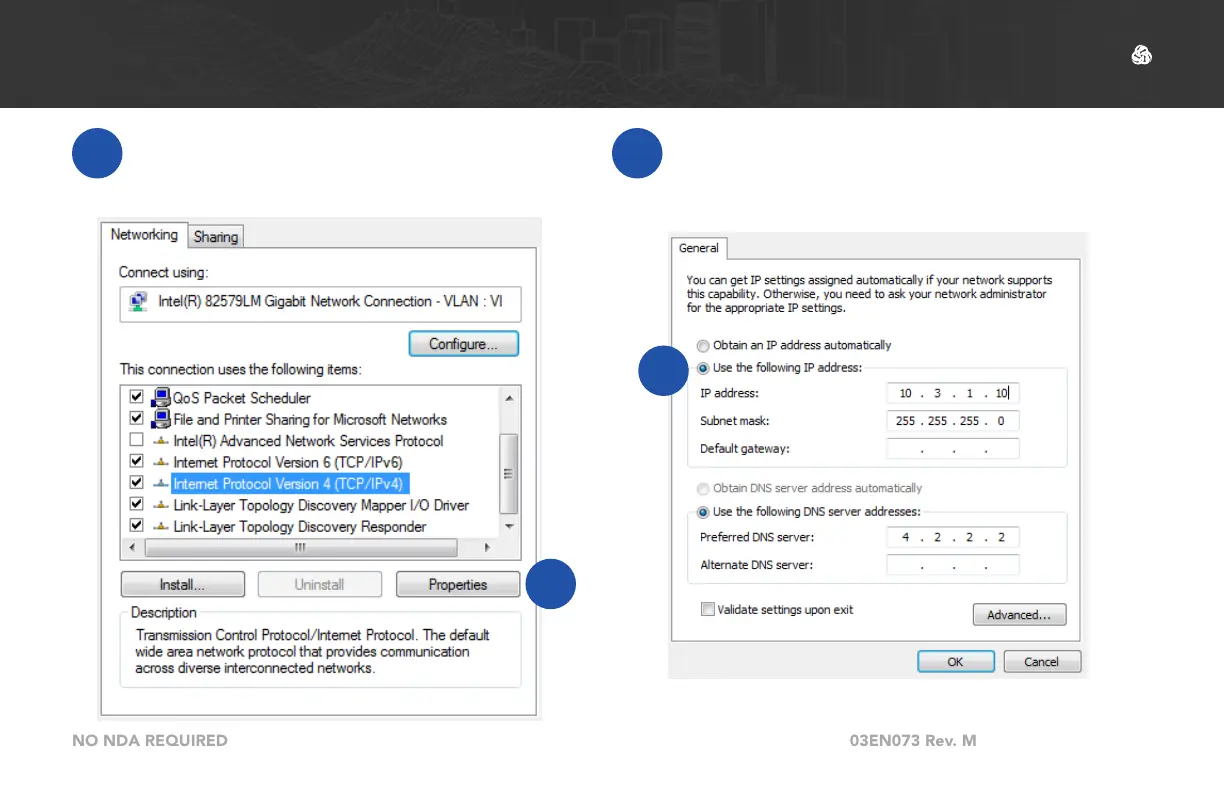The image size is (1224, 792).
Task: Click the Preferred DNS server field
Action: click(953, 537)
